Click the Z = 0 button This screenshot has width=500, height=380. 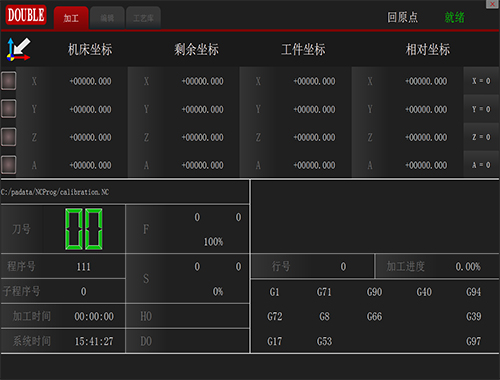tap(481, 137)
